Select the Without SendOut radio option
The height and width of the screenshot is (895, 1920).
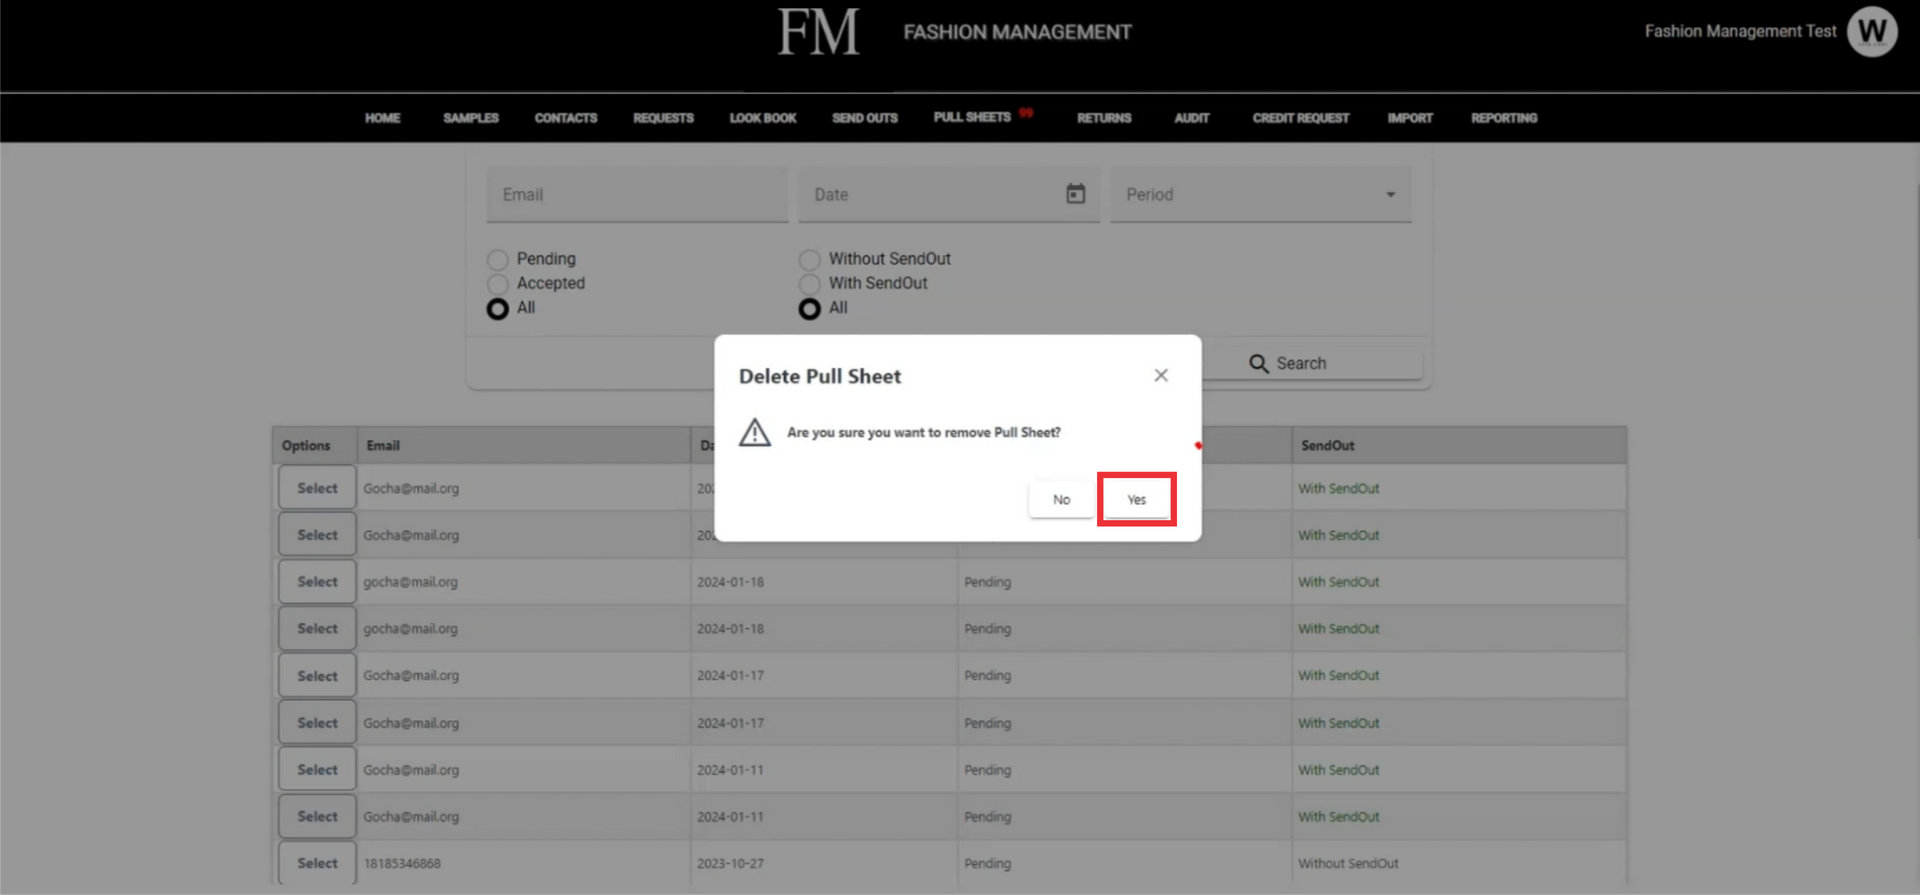point(809,259)
